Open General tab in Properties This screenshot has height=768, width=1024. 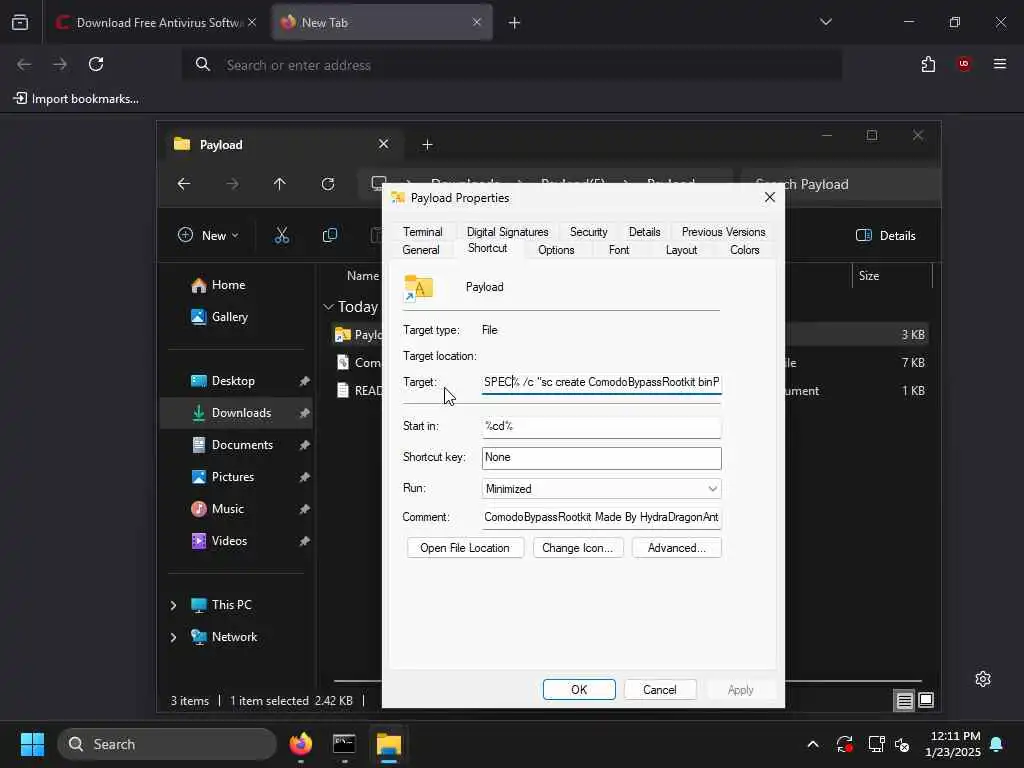(421, 250)
